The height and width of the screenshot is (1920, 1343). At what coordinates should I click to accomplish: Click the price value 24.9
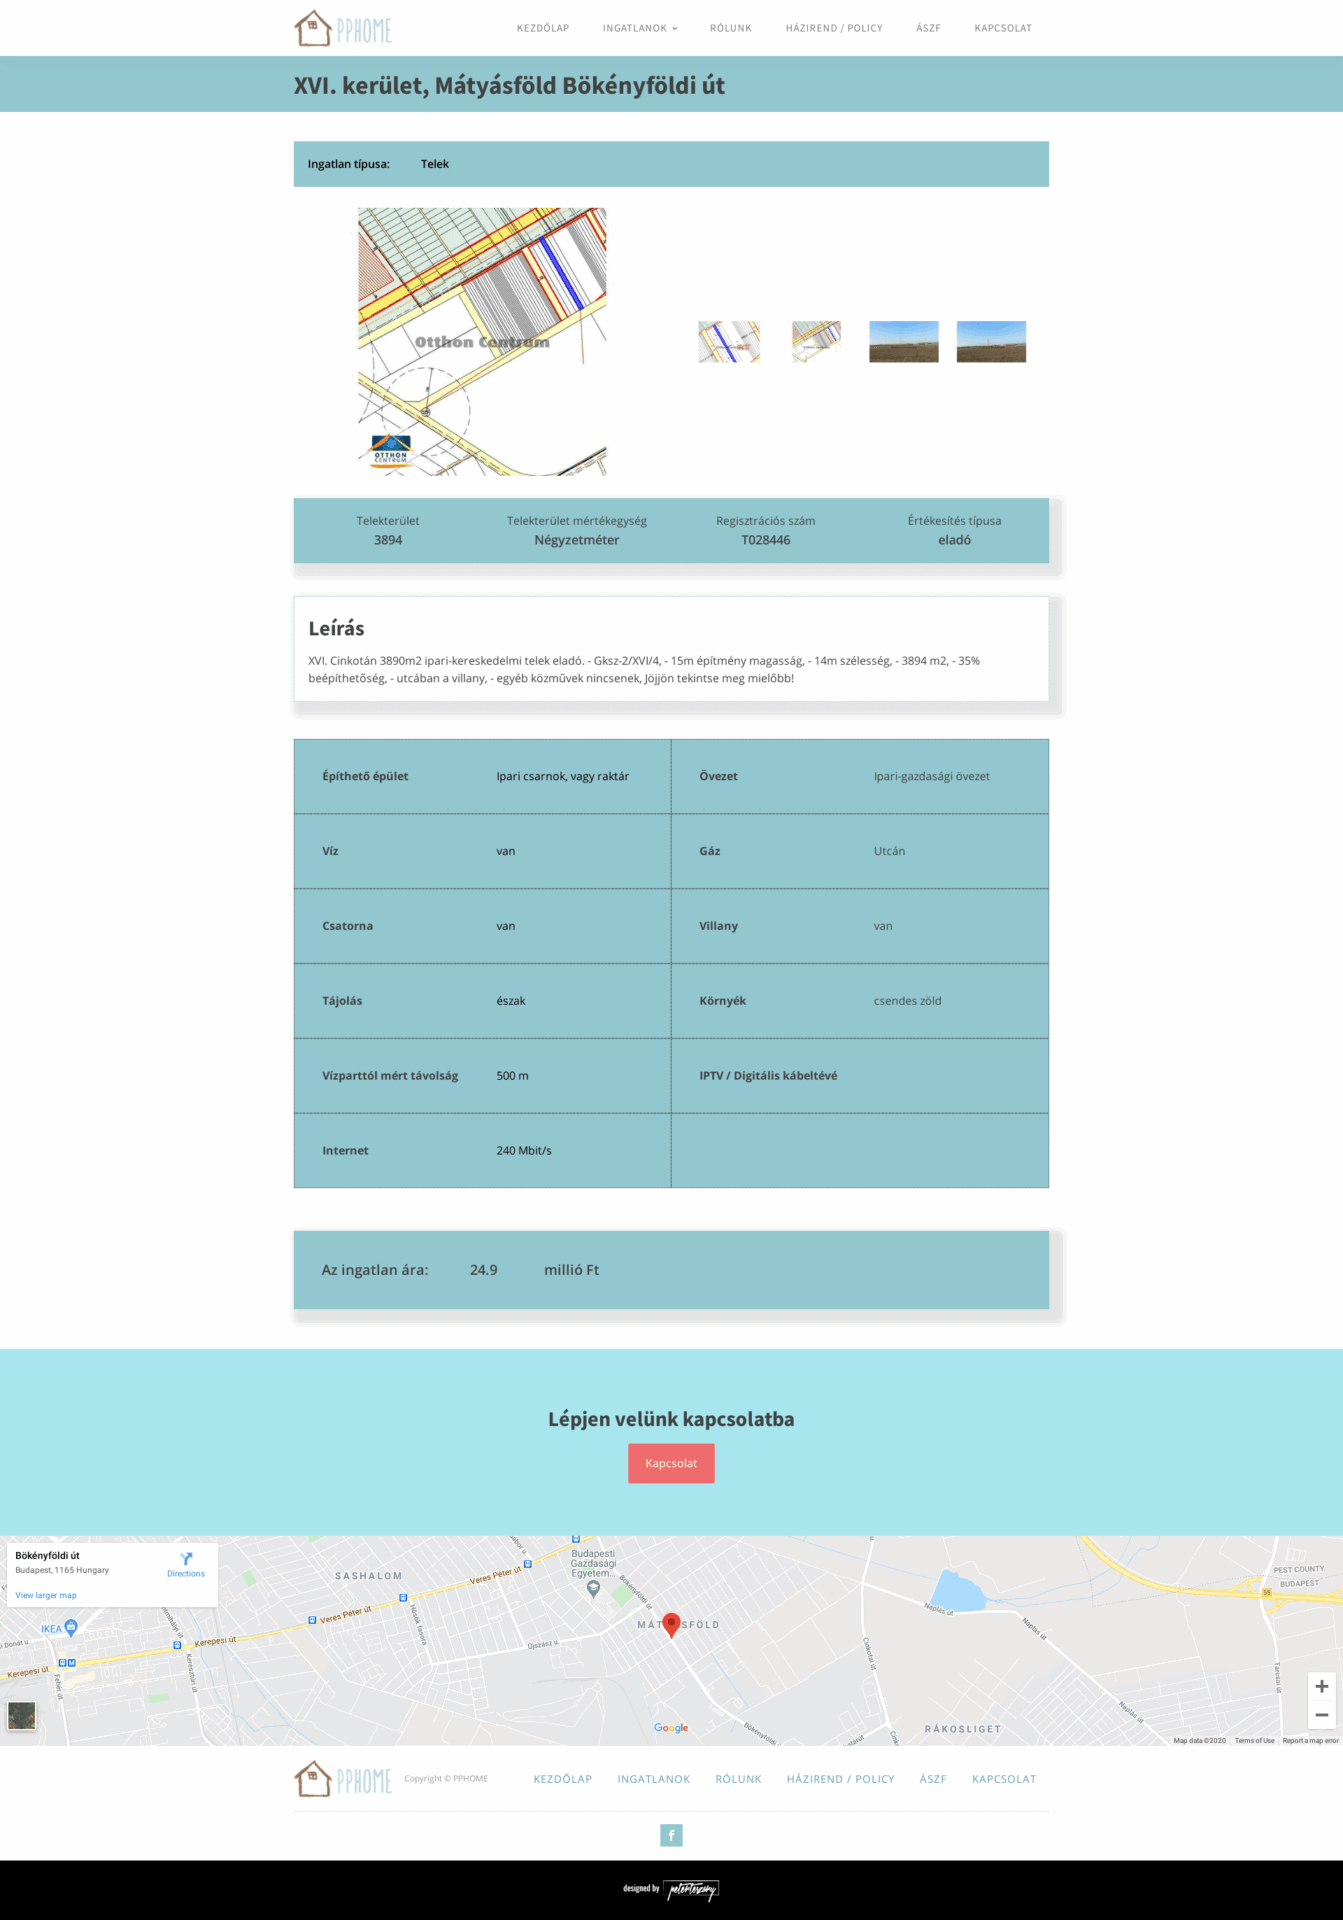(x=484, y=1270)
